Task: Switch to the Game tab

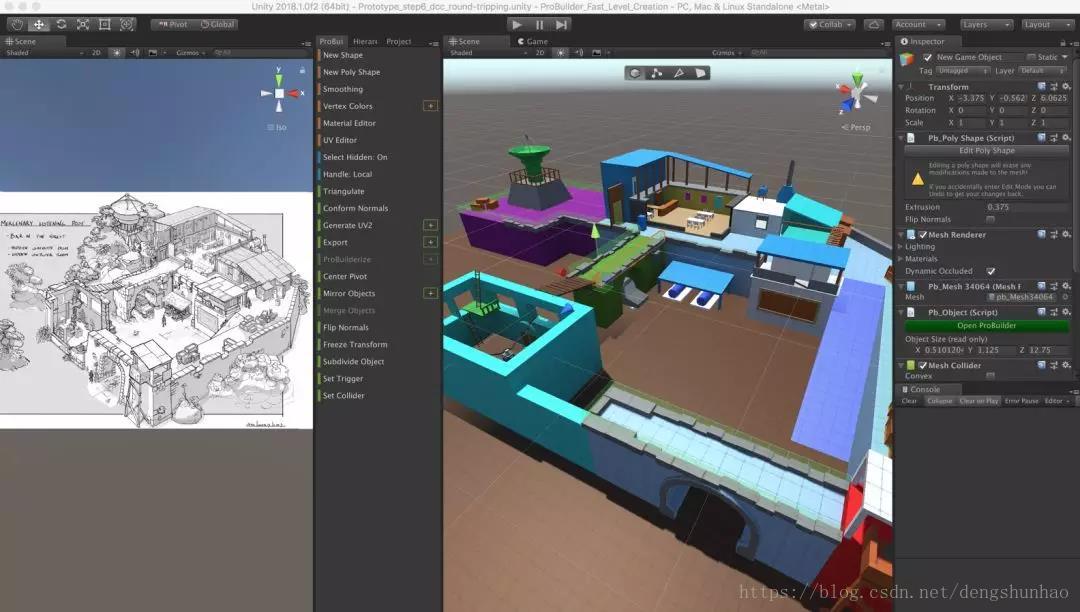Action: pyautogui.click(x=532, y=41)
